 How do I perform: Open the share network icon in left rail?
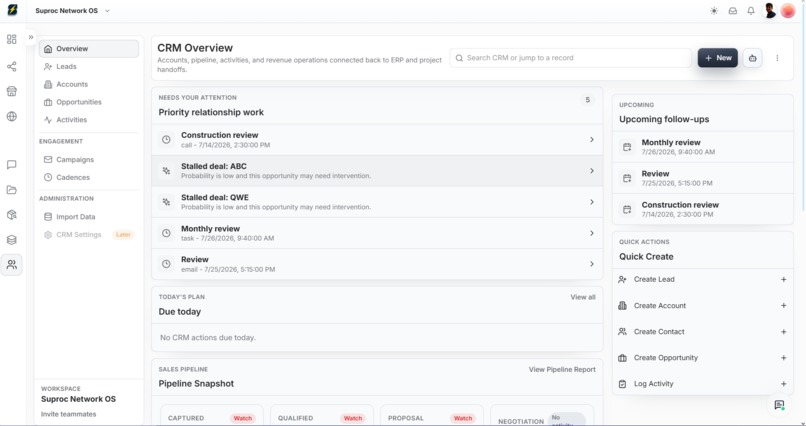(11, 66)
